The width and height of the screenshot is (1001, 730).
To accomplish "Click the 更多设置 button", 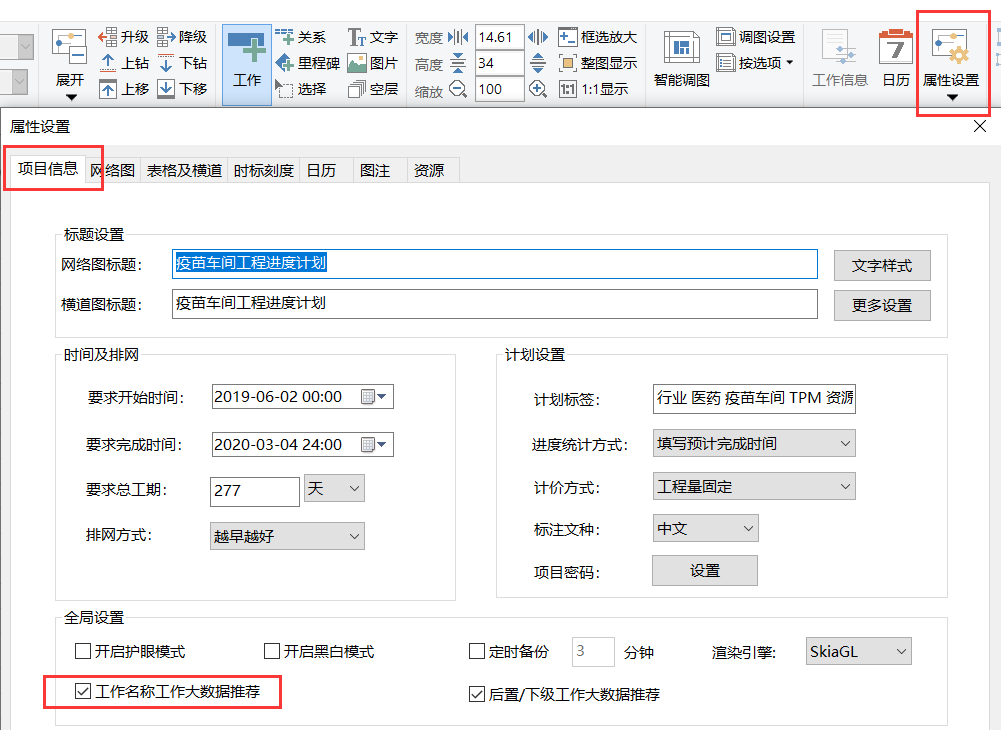I will point(882,305).
